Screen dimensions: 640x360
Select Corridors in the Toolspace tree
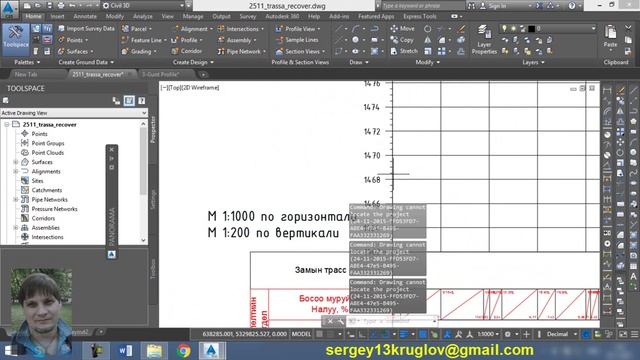tap(43, 218)
